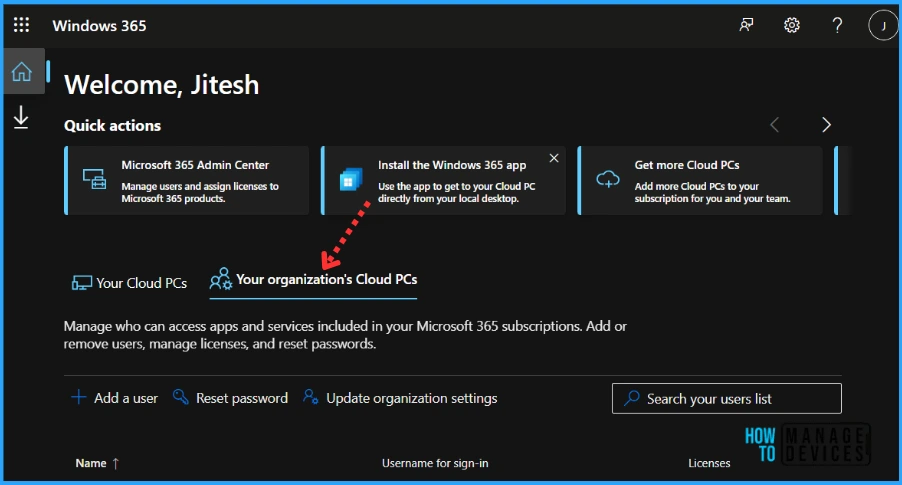Click the key icon beside Reset password
Image resolution: width=902 pixels, height=485 pixels.
[x=181, y=397]
